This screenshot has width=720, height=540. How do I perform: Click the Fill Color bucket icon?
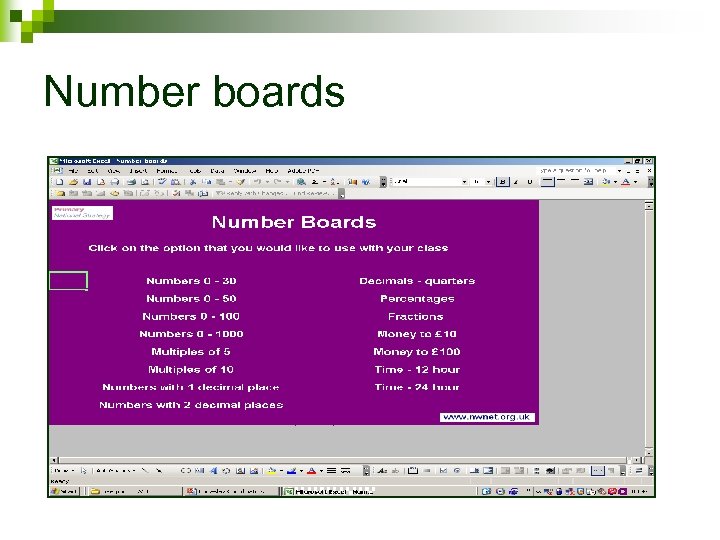pos(606,182)
